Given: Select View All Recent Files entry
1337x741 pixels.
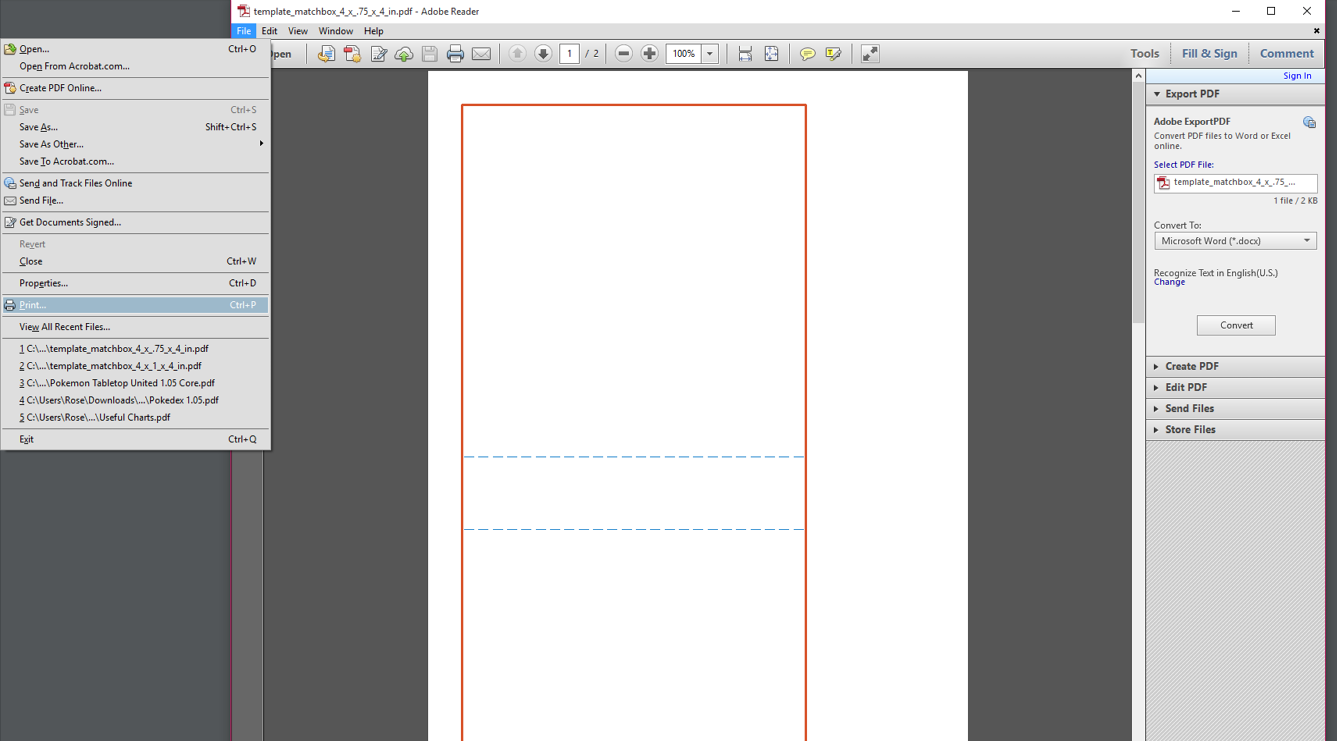Looking at the screenshot, I should [135, 327].
